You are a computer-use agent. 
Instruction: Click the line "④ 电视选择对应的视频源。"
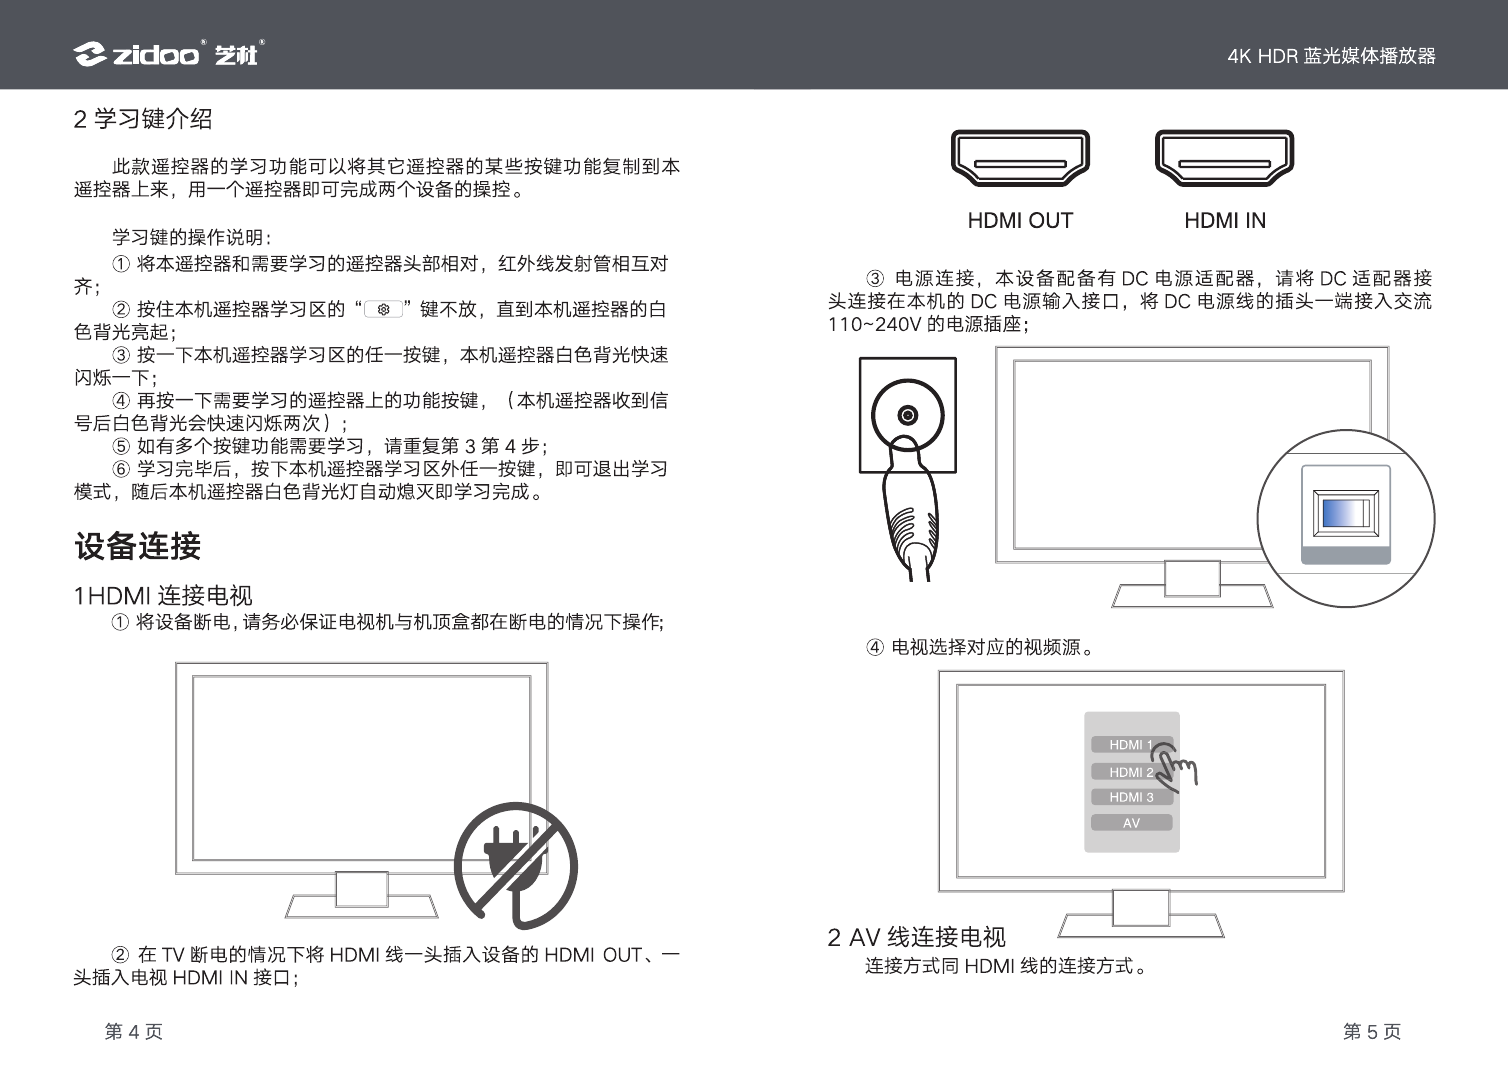tap(980, 647)
